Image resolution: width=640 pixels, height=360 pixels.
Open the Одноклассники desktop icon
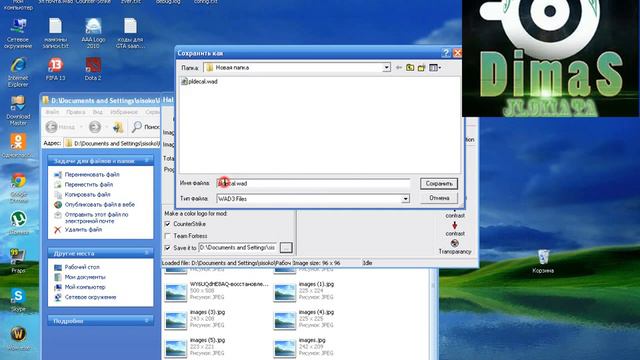coord(18,146)
